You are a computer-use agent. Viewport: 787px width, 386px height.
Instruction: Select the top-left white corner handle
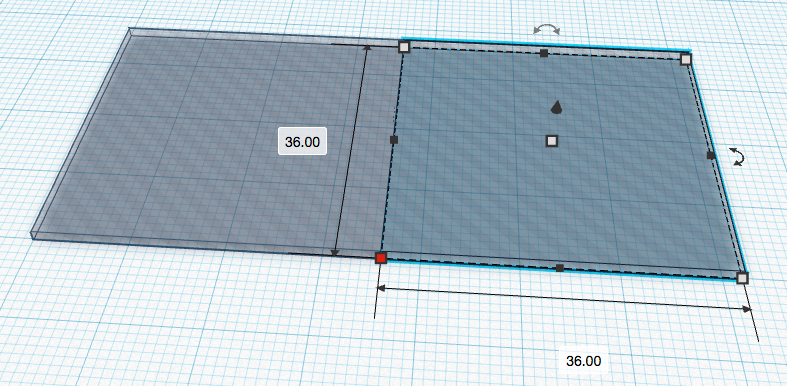pos(404,47)
